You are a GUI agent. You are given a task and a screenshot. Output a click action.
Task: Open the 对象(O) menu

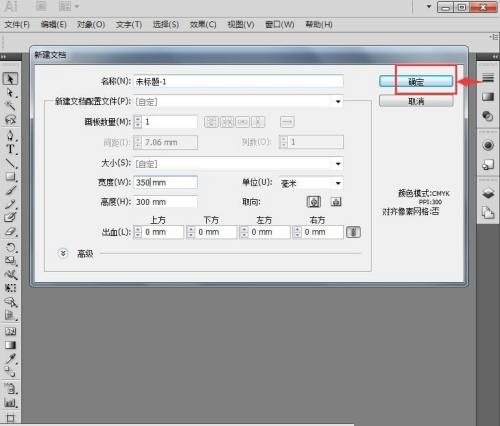[91, 24]
